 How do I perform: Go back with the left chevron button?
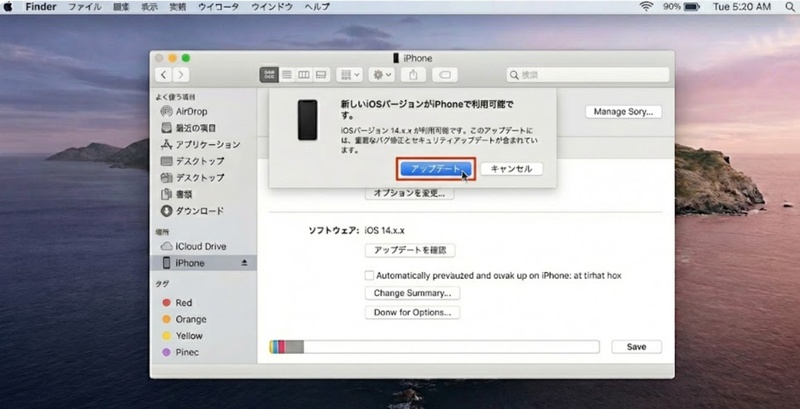(163, 75)
